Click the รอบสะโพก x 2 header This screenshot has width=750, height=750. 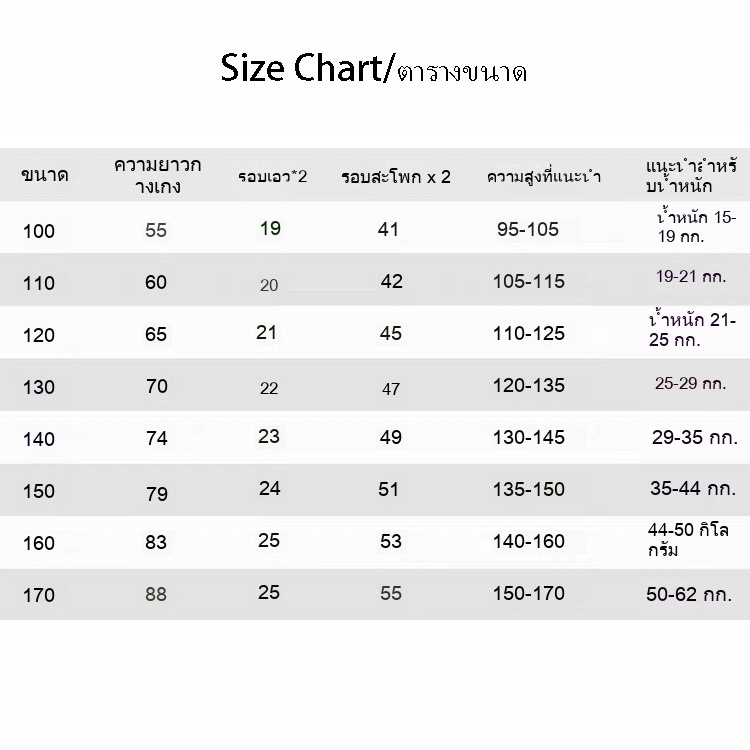[396, 177]
